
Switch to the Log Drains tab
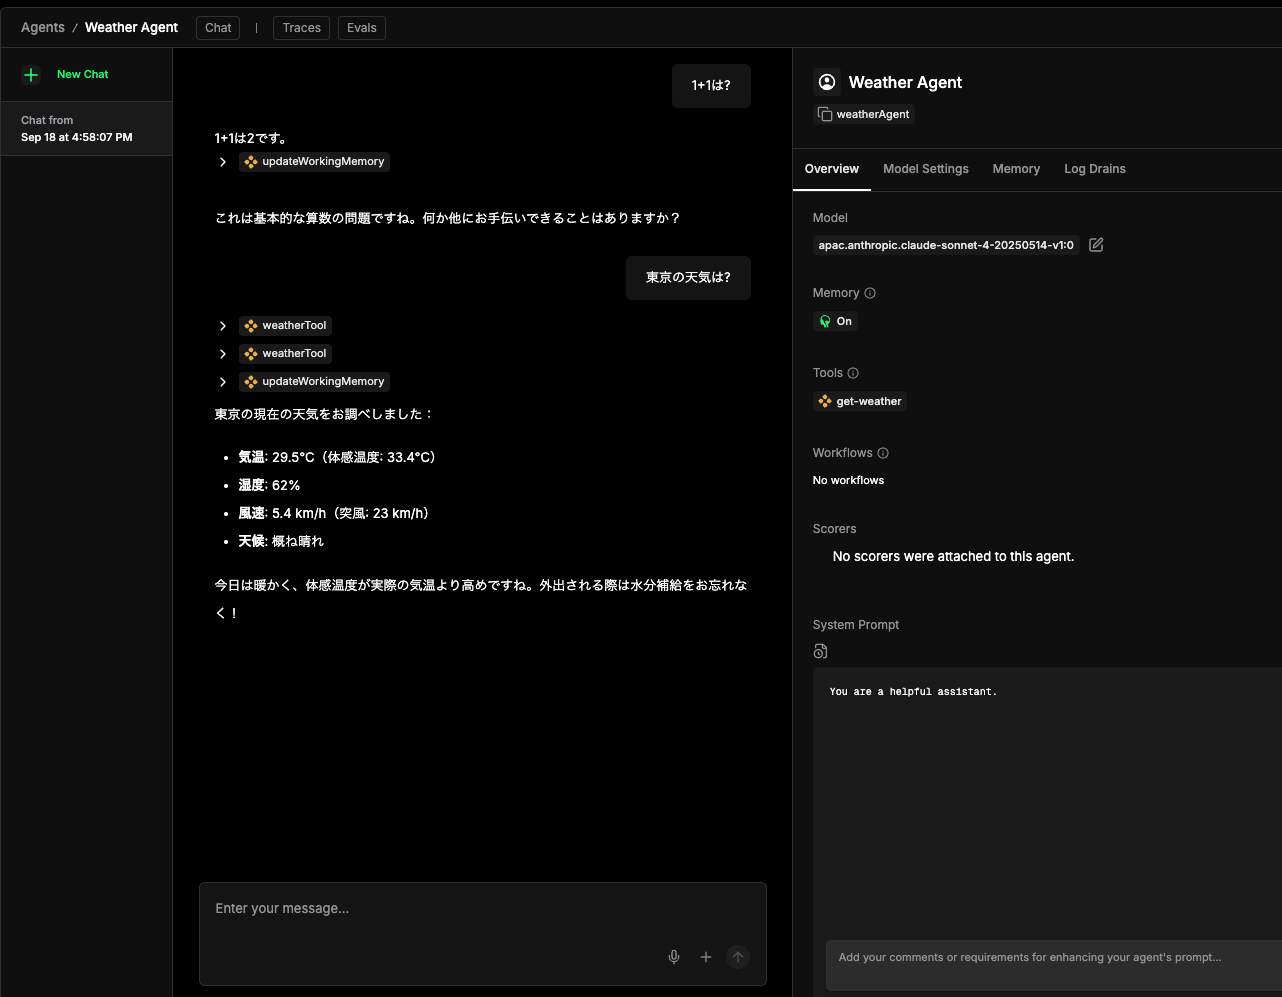point(1095,169)
